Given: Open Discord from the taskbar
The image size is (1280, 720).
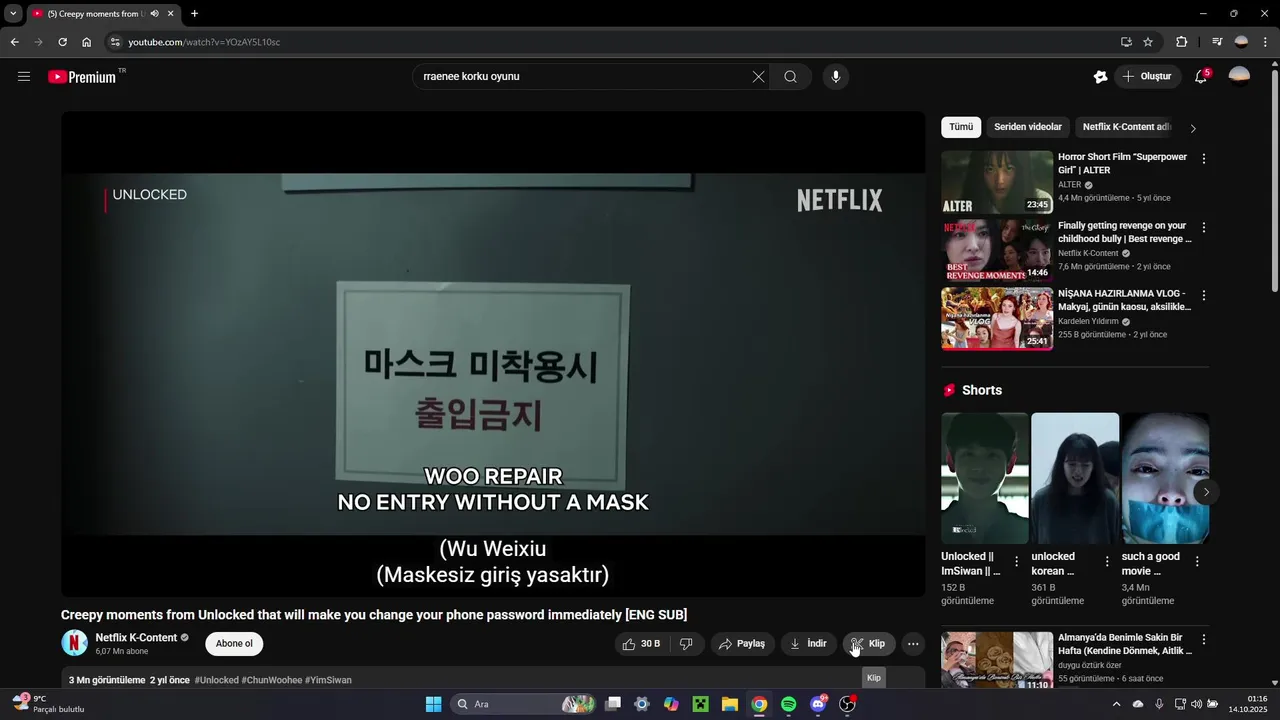Looking at the screenshot, I should click(818, 704).
